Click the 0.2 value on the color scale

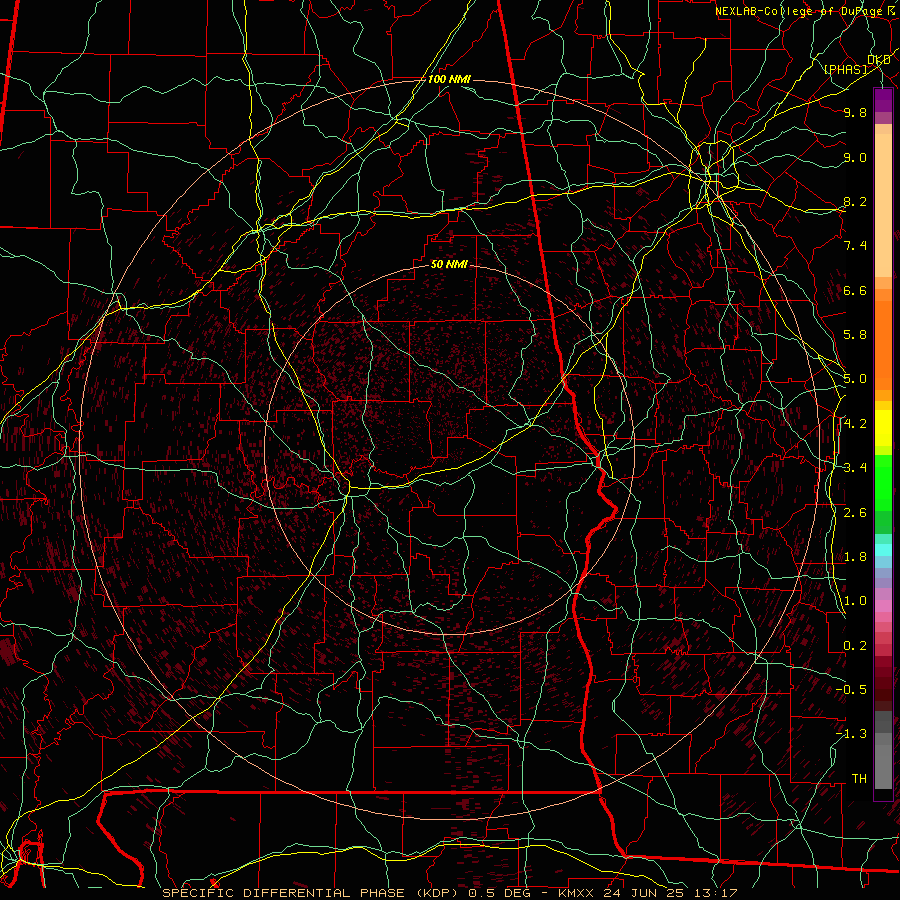[855, 646]
